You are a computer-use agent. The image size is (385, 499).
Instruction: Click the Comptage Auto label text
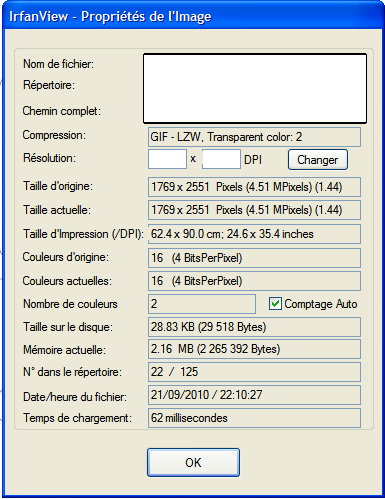321,304
